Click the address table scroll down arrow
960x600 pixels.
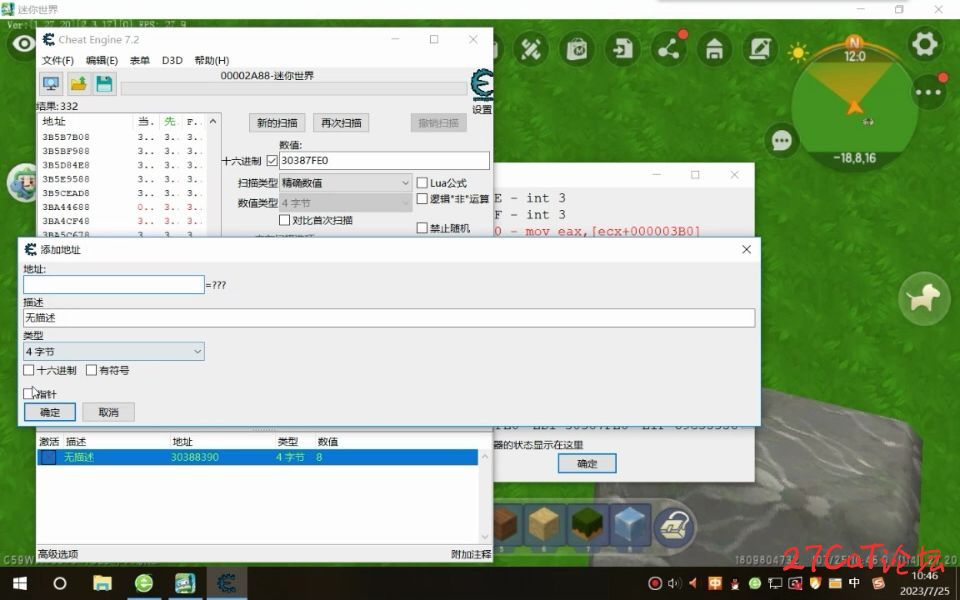click(485, 537)
